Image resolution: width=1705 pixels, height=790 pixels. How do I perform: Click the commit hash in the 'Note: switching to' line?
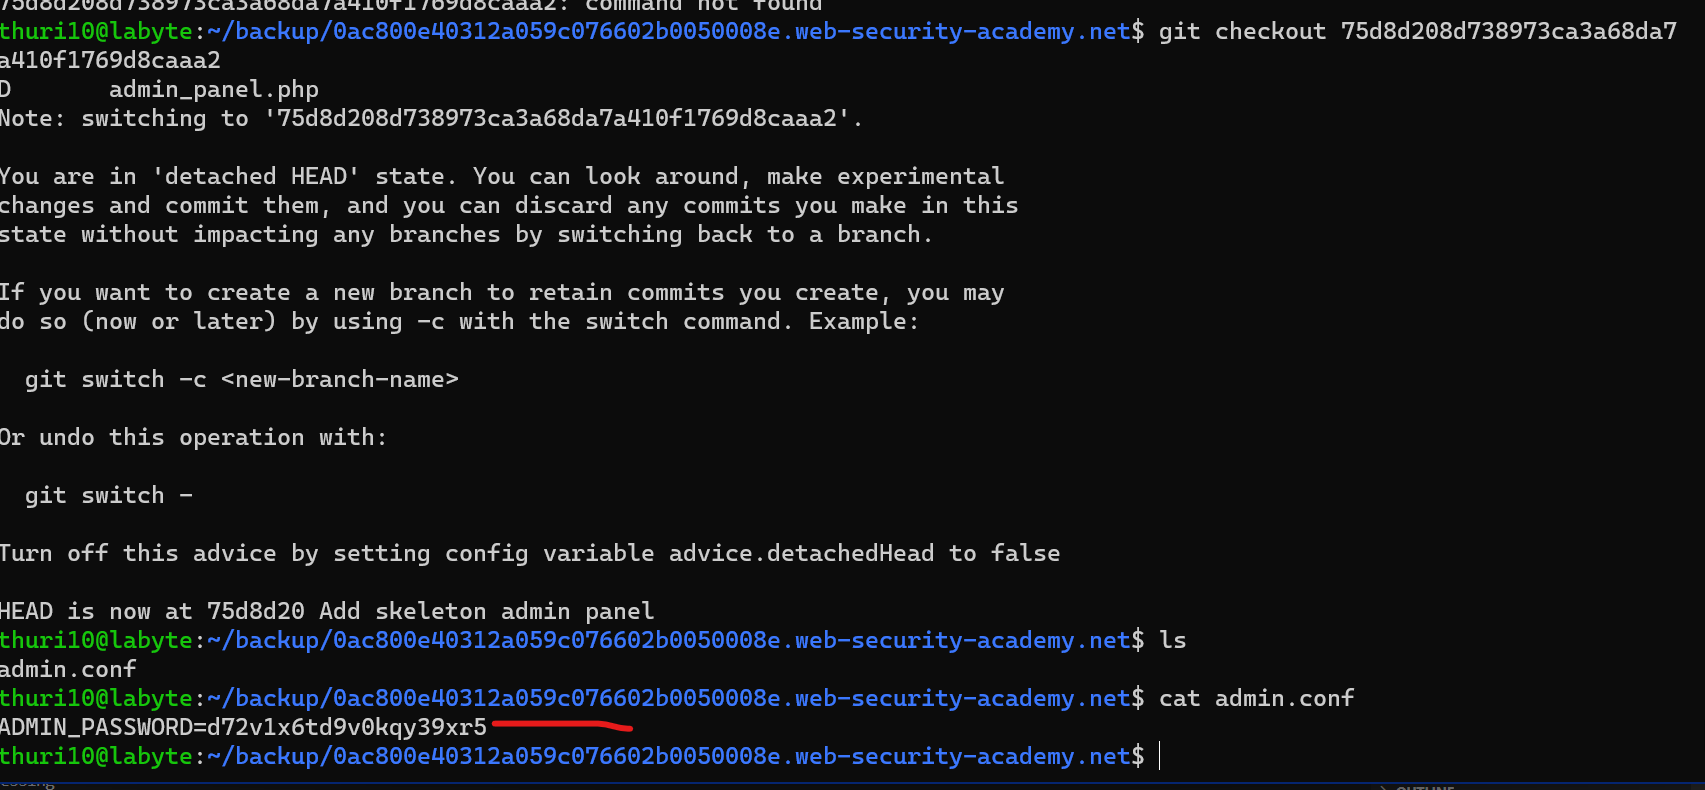[x=556, y=118]
